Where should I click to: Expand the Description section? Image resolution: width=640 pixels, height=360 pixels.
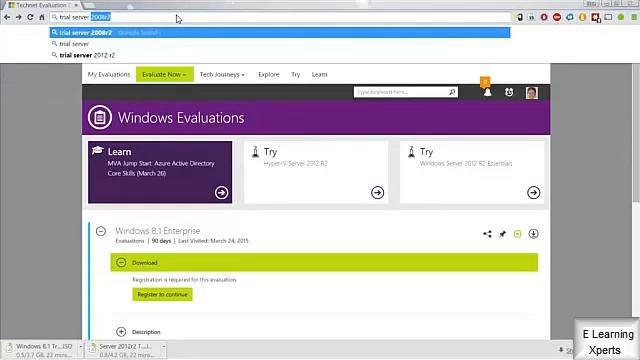point(121,332)
